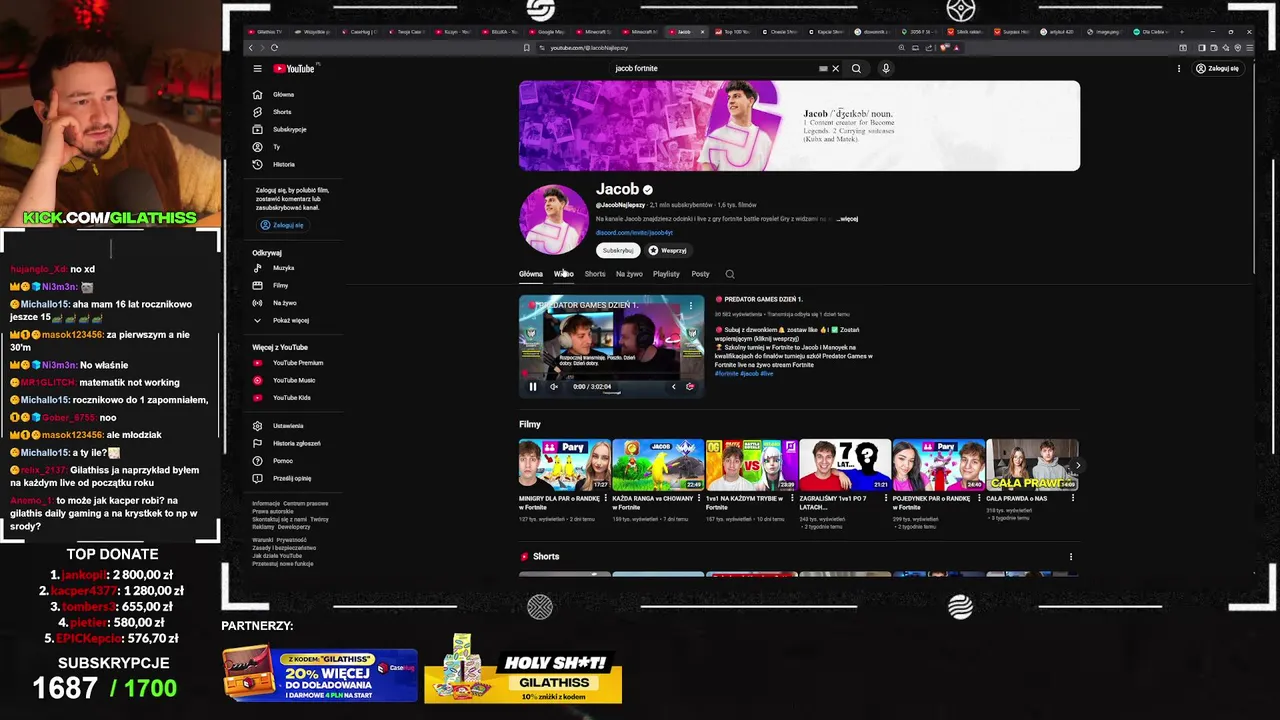Image resolution: width=1280 pixels, height=720 pixels.
Task: Click the search magnifier button
Action: coord(856,69)
